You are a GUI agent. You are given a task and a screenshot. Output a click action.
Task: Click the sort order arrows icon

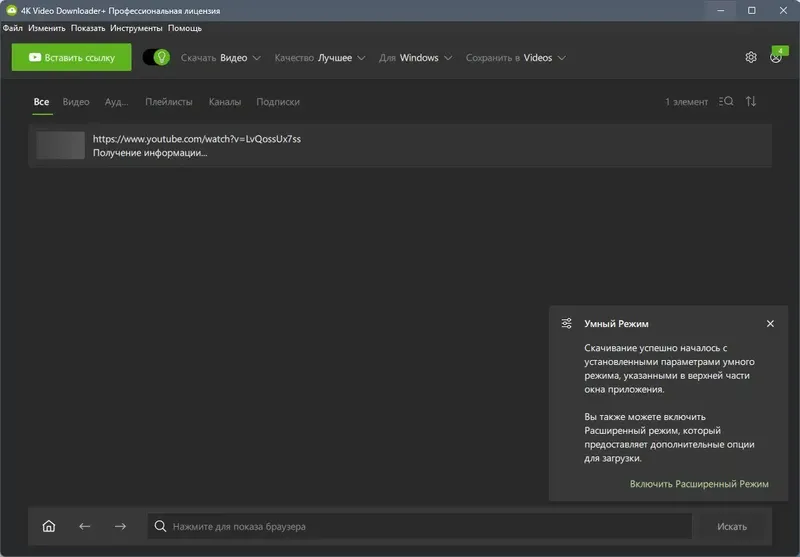click(751, 102)
